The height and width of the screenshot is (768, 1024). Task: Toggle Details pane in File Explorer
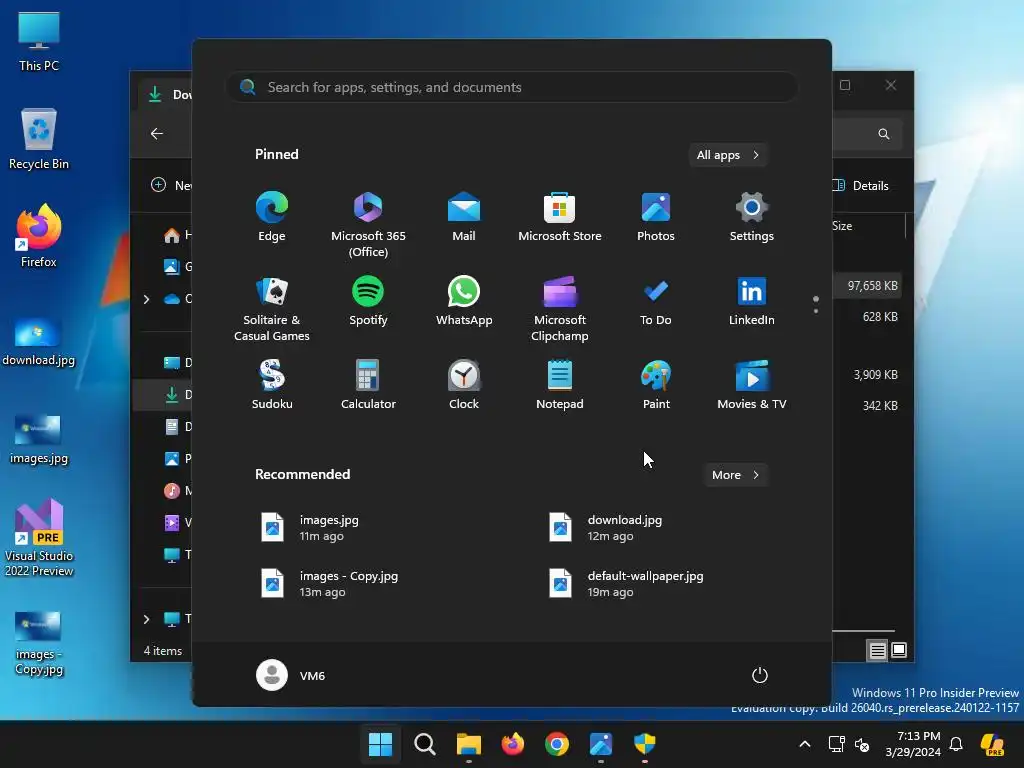pyautogui.click(x=860, y=185)
